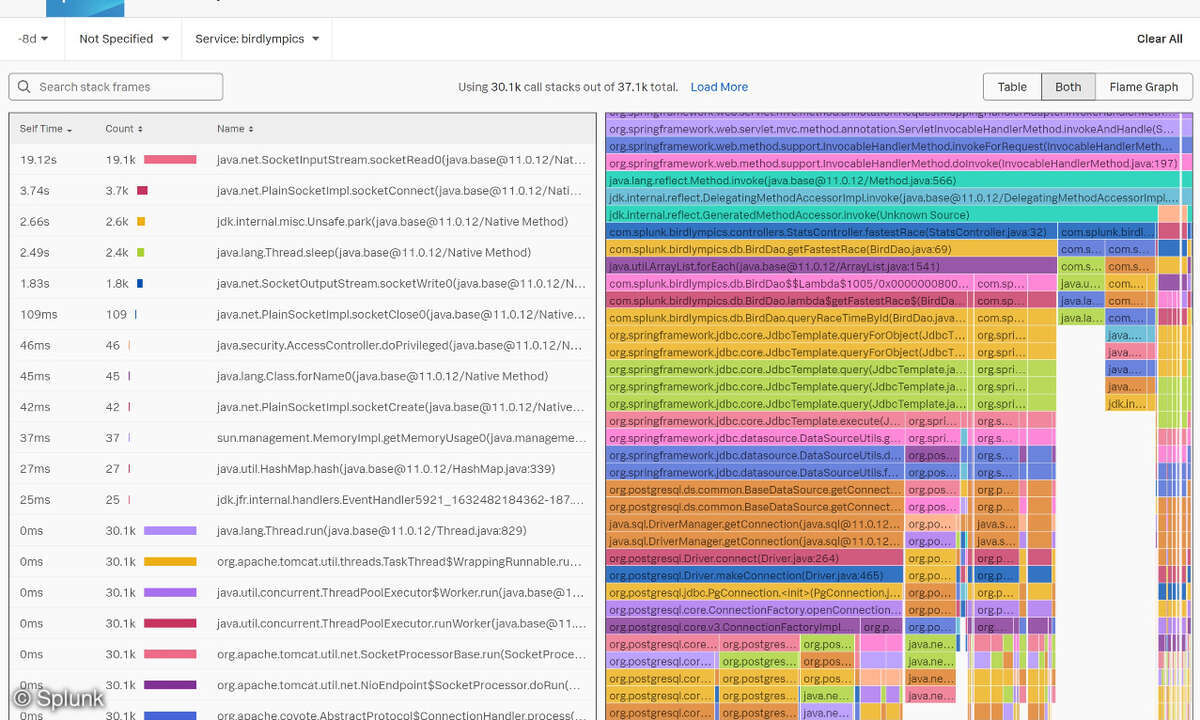Select the java.net.SocketOutputStream.socketWrite0 row
The height and width of the screenshot is (720, 1200).
tap(303, 284)
